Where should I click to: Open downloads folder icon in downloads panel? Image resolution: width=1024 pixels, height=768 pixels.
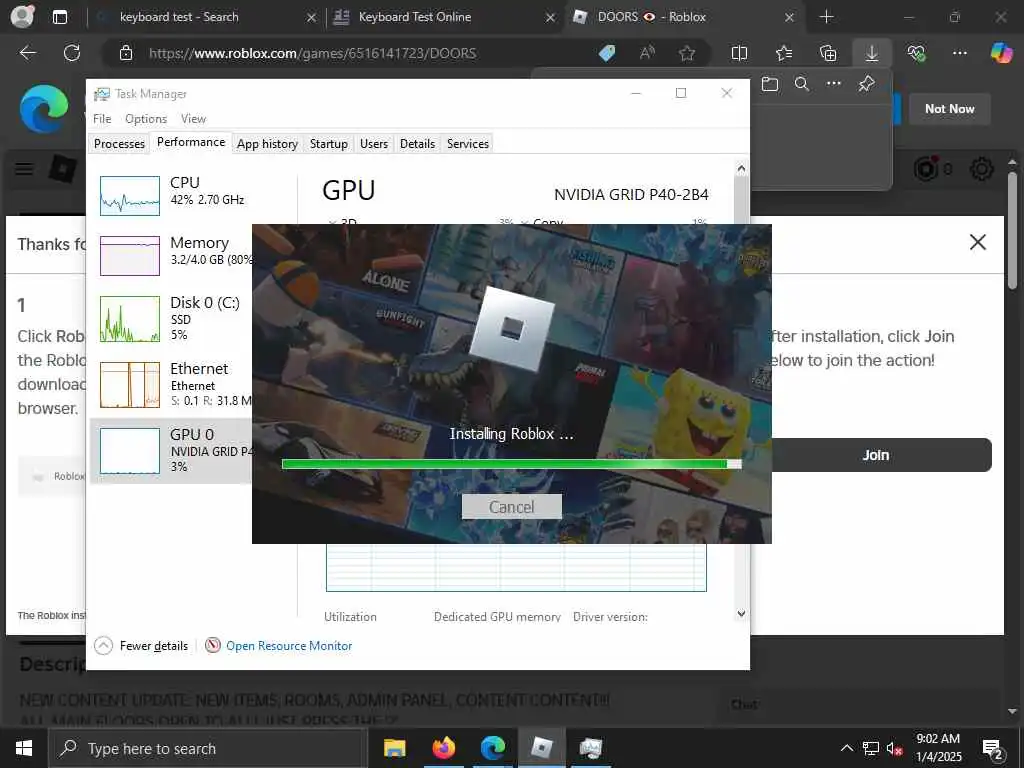[x=770, y=84]
